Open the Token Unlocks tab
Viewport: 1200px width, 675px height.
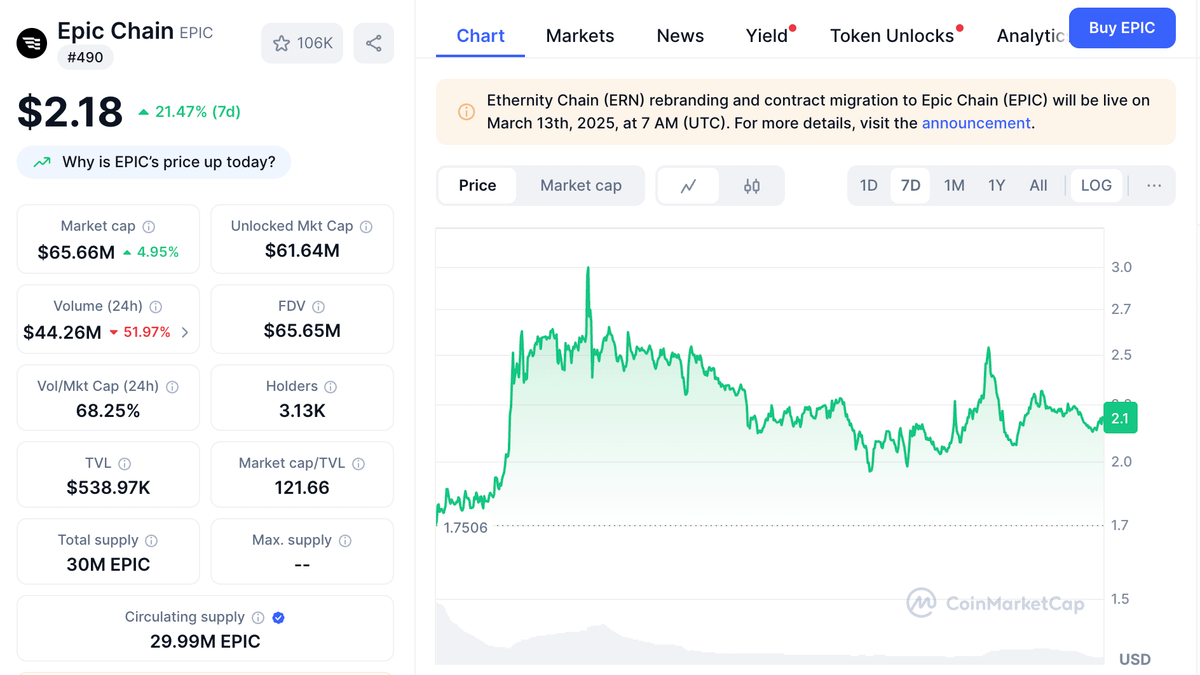coord(892,36)
